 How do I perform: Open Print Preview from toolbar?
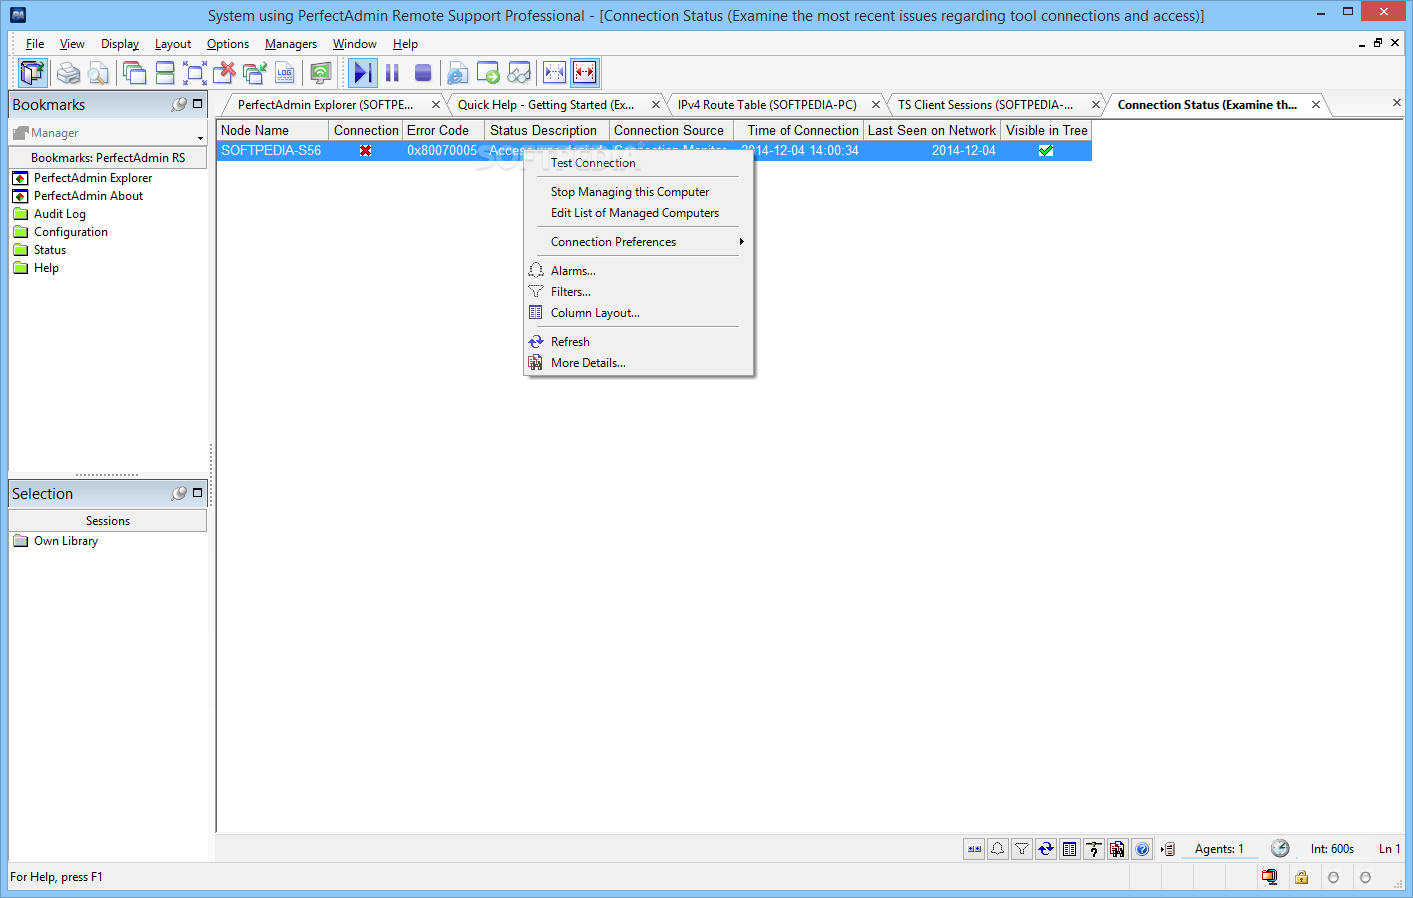coord(97,73)
